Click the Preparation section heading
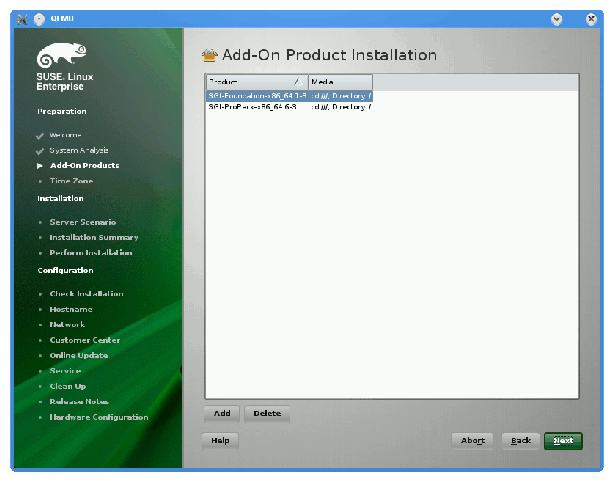 62,112
